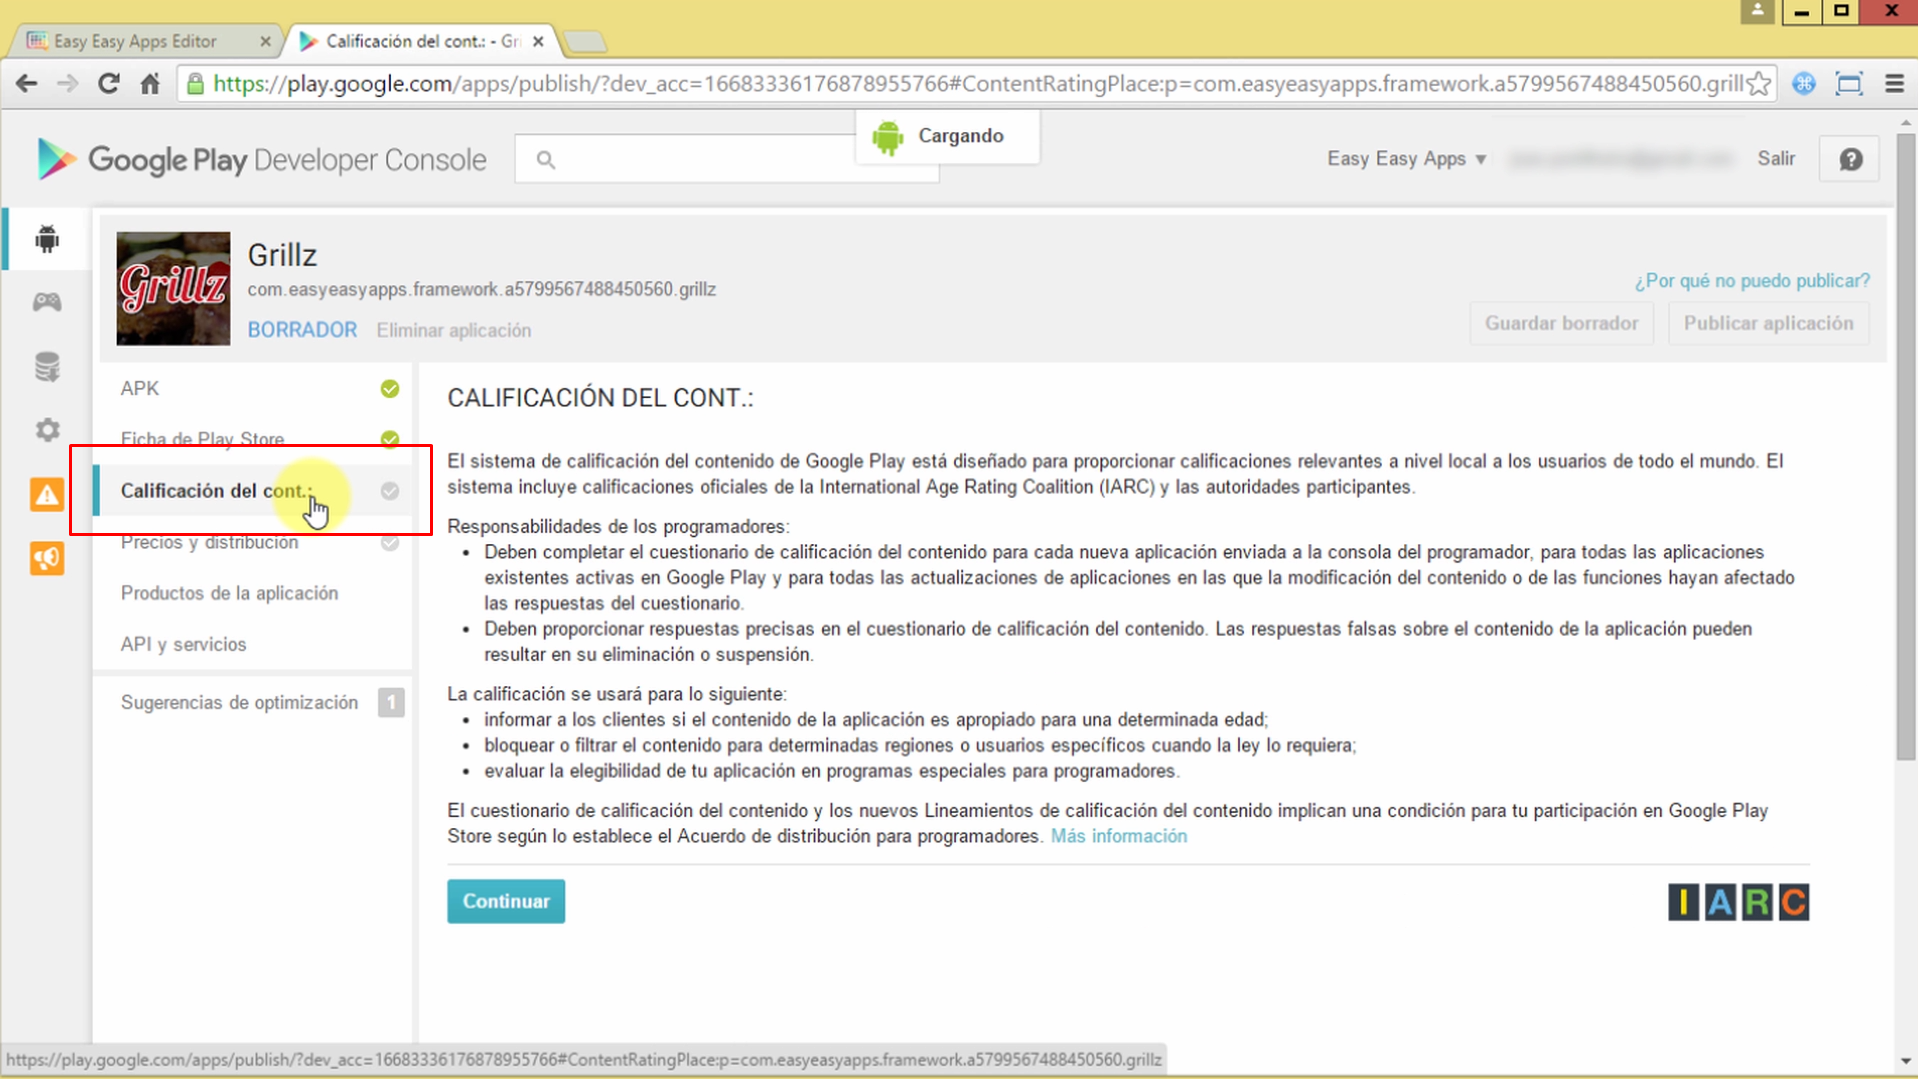Go to browser home page icon
This screenshot has width=1918, height=1079.
[150, 84]
